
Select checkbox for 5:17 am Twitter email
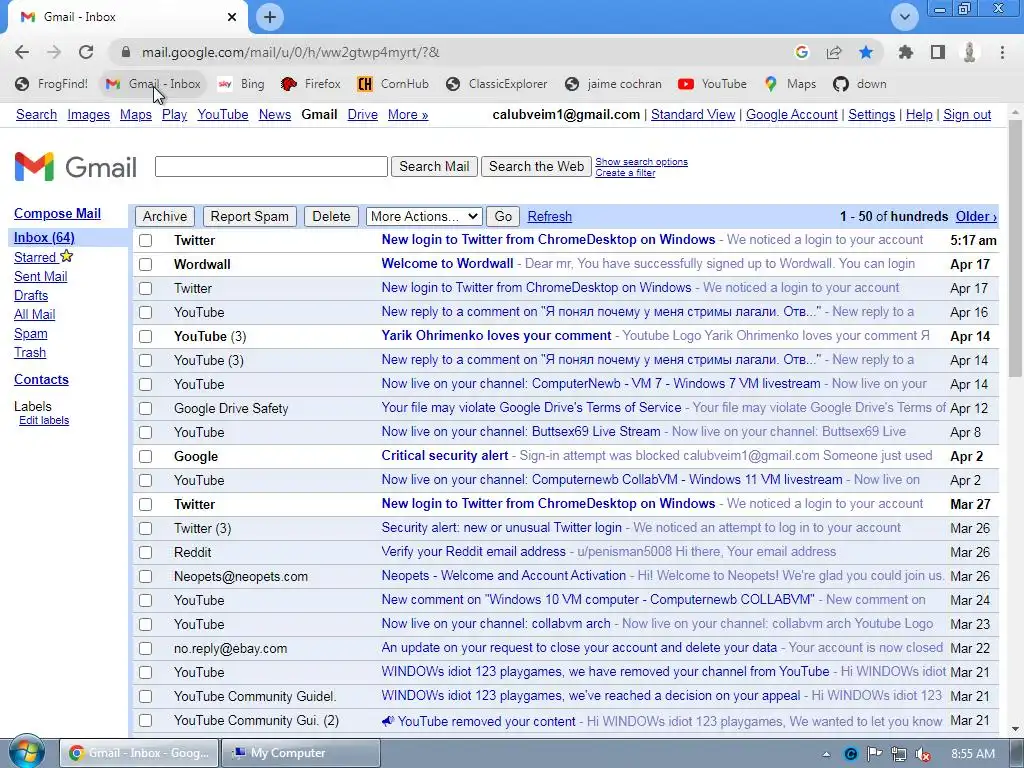click(146, 240)
